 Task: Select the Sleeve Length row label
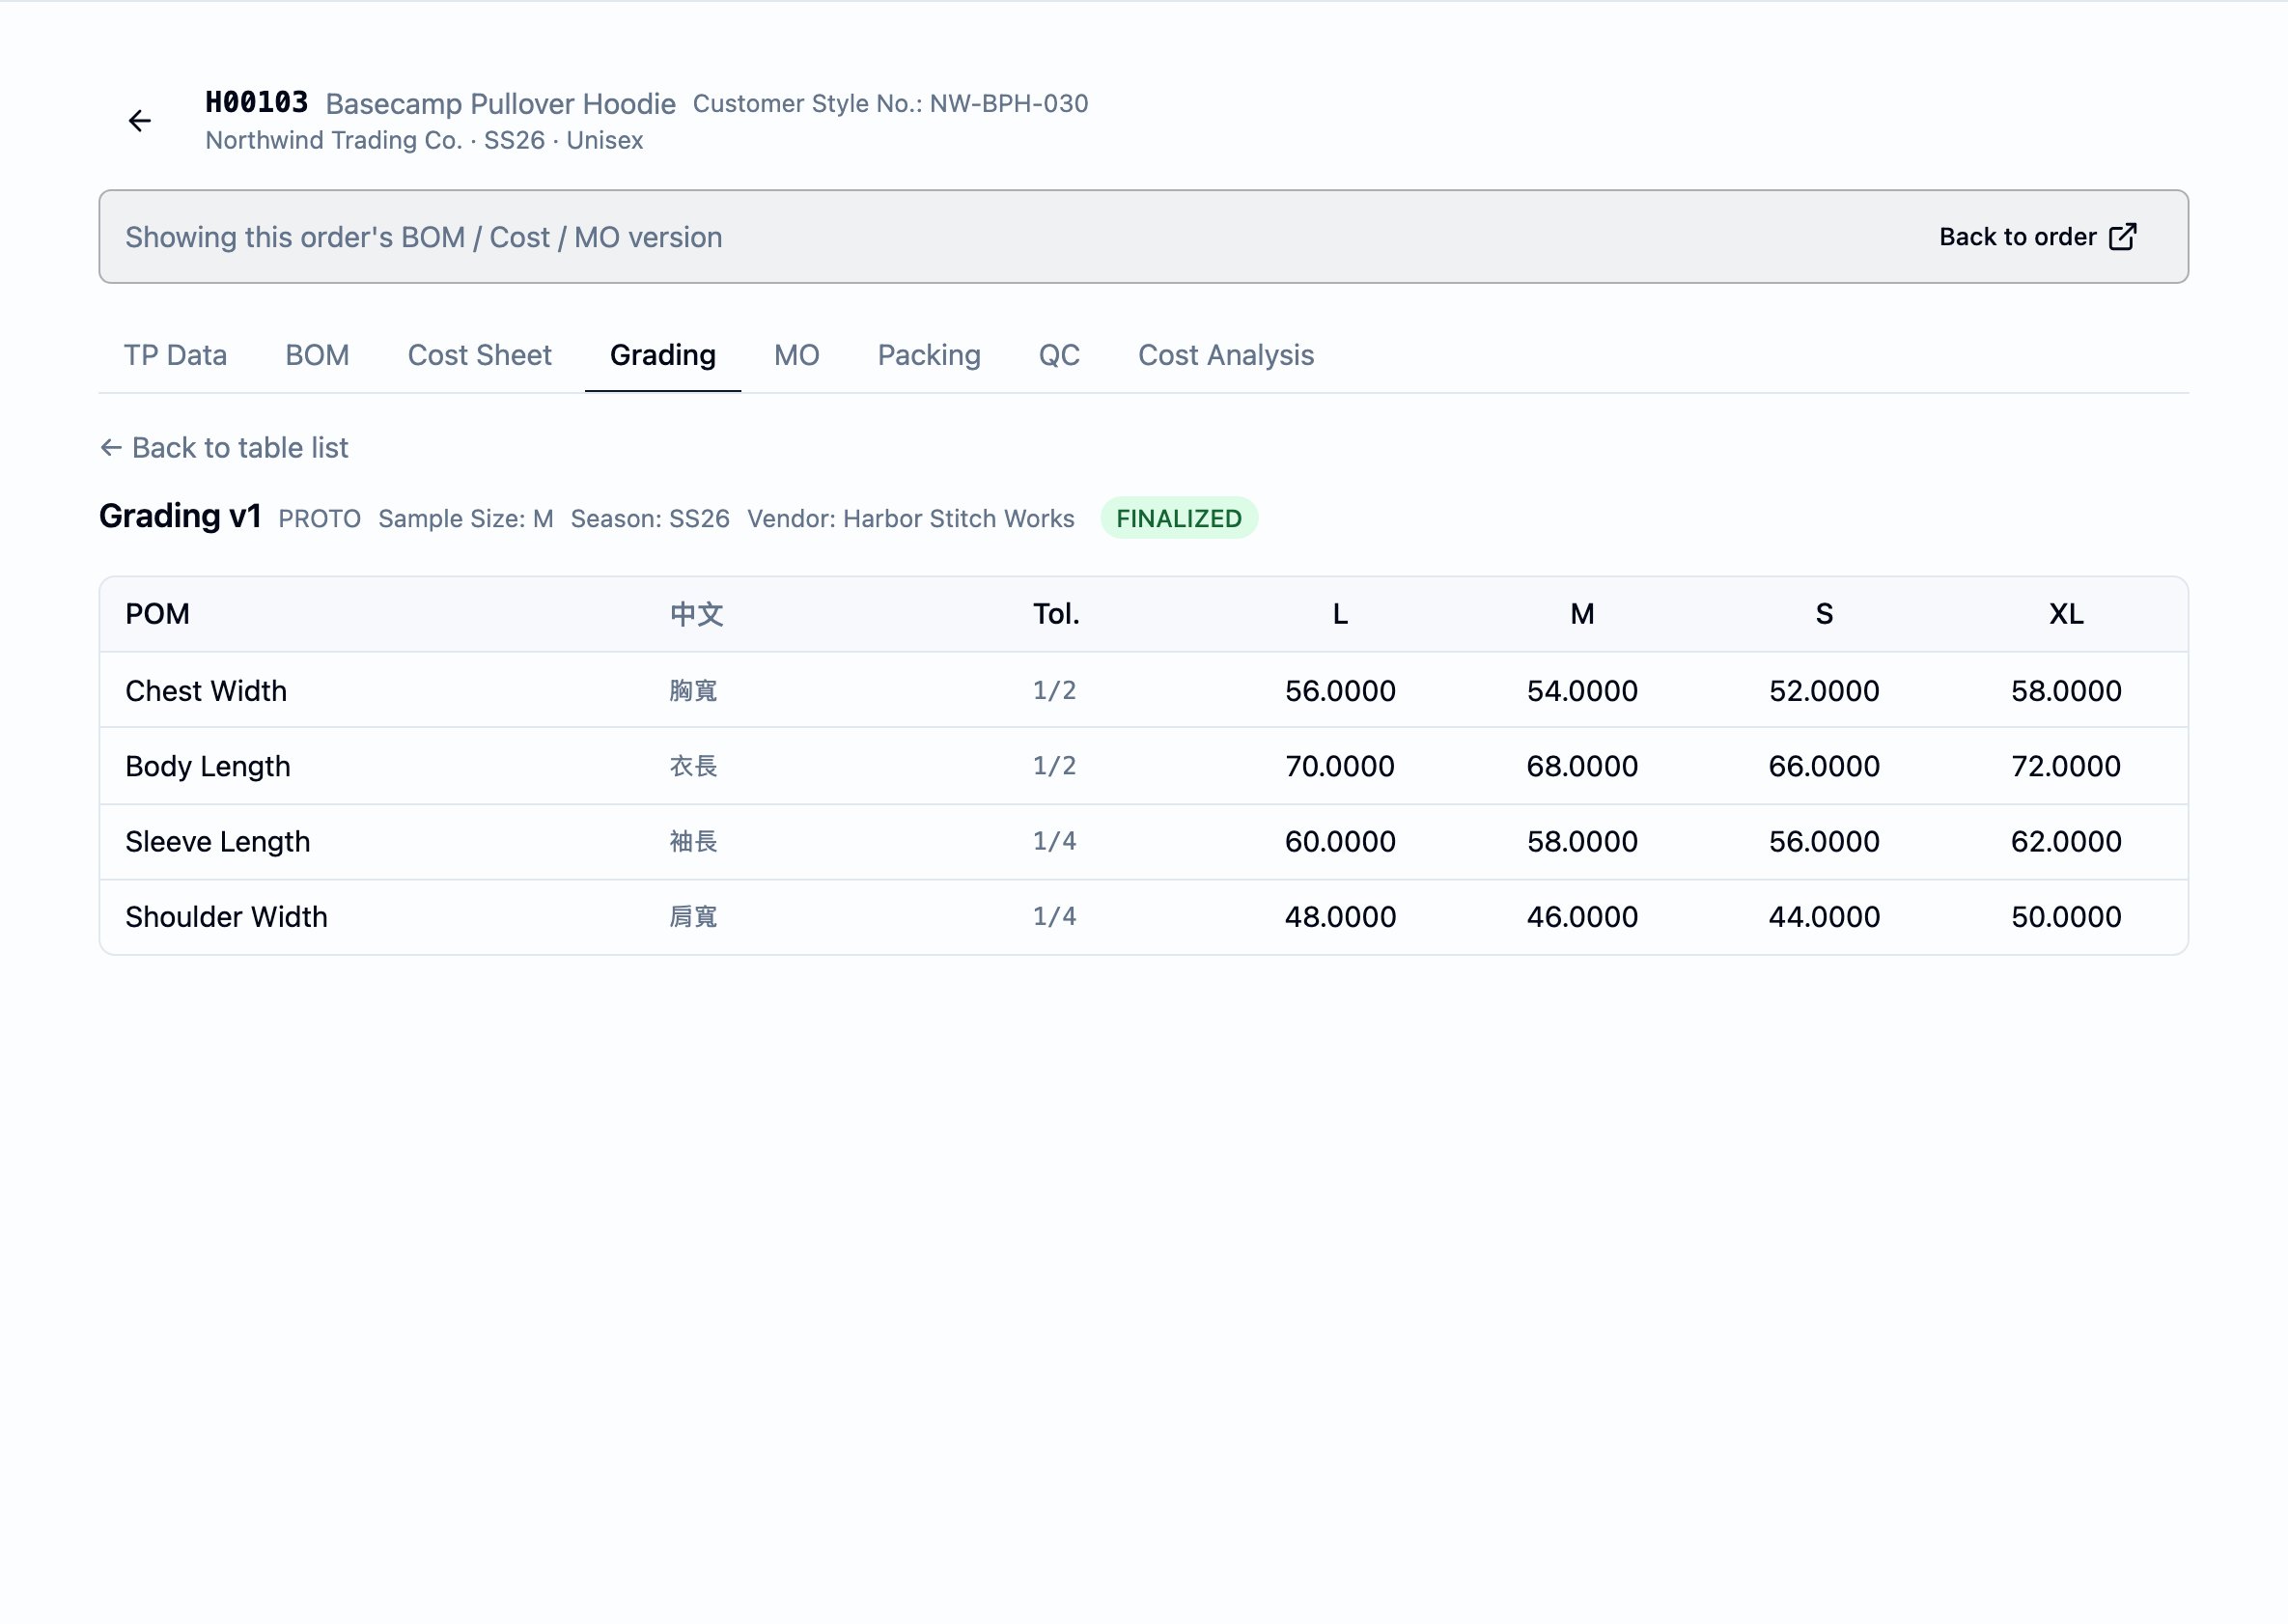click(x=218, y=841)
